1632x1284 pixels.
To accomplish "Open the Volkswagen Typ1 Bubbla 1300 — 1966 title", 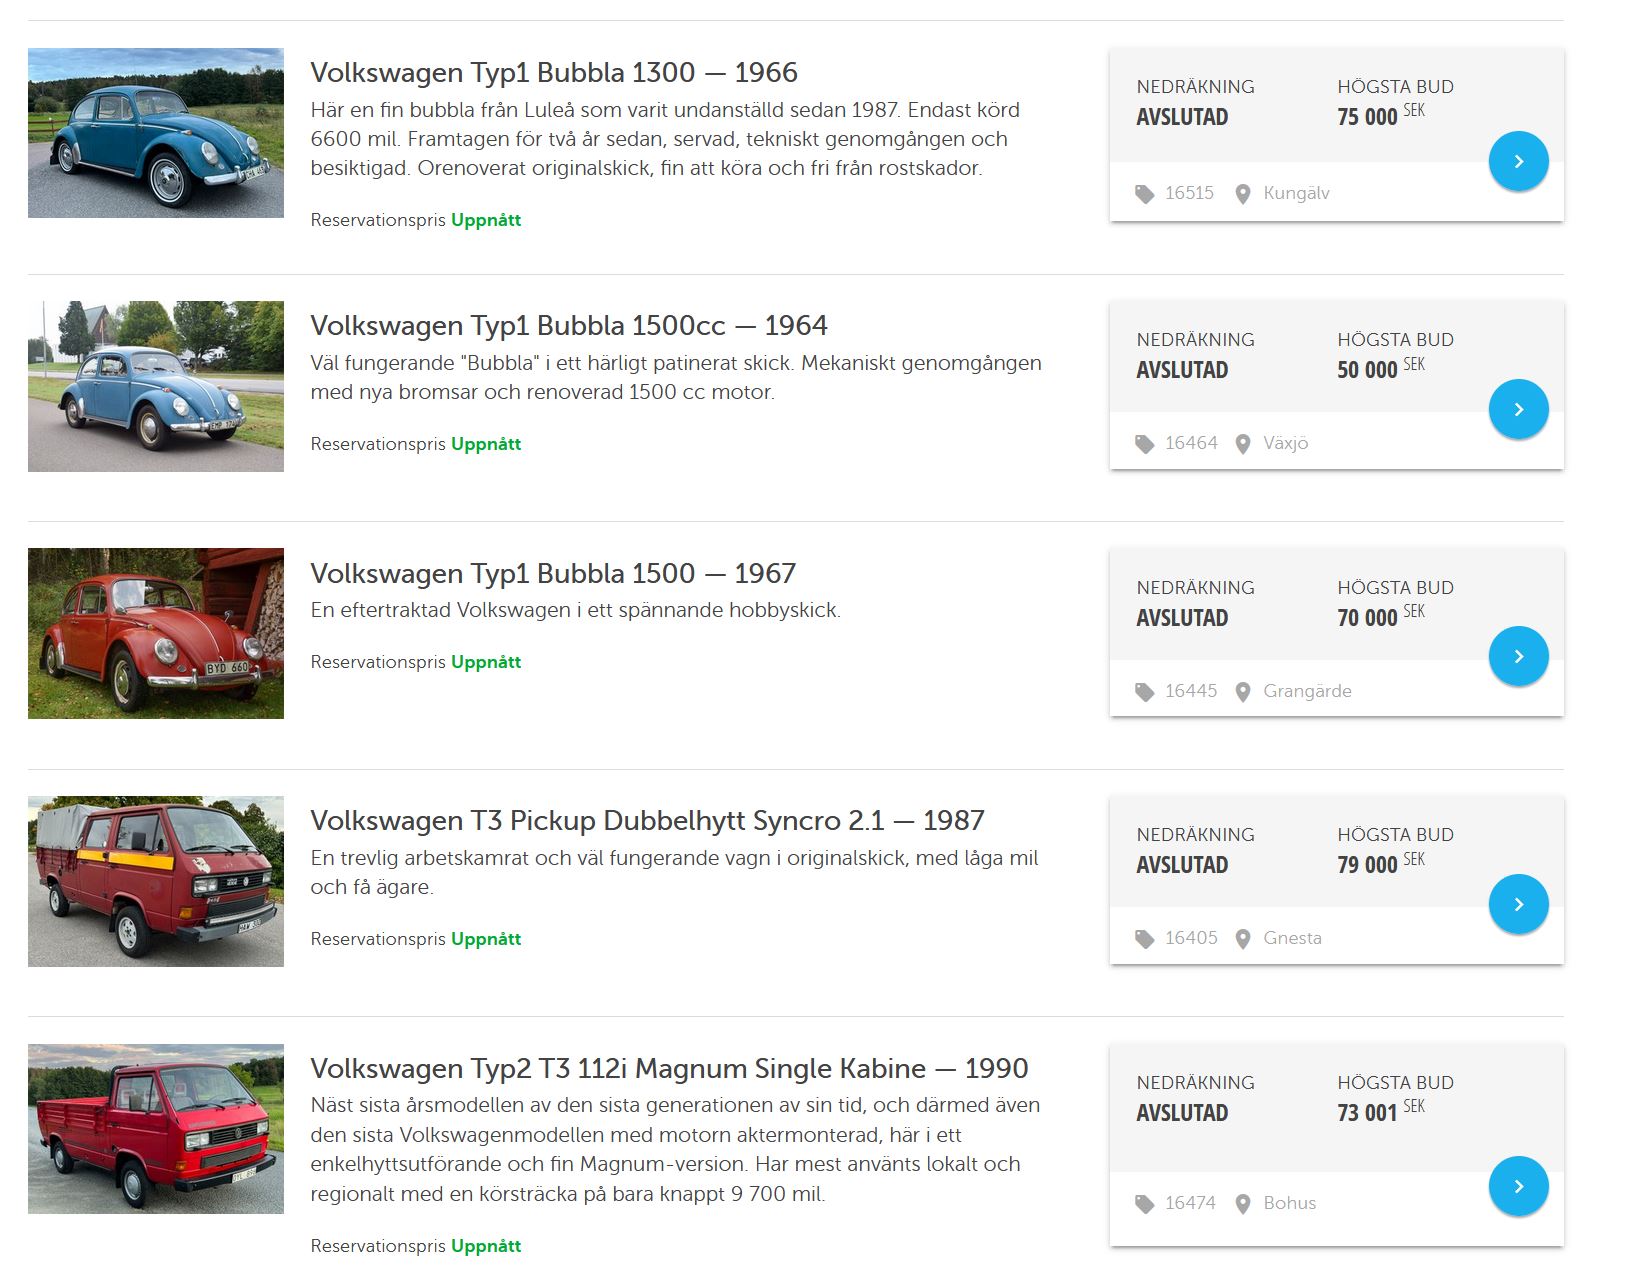I will (x=554, y=72).
